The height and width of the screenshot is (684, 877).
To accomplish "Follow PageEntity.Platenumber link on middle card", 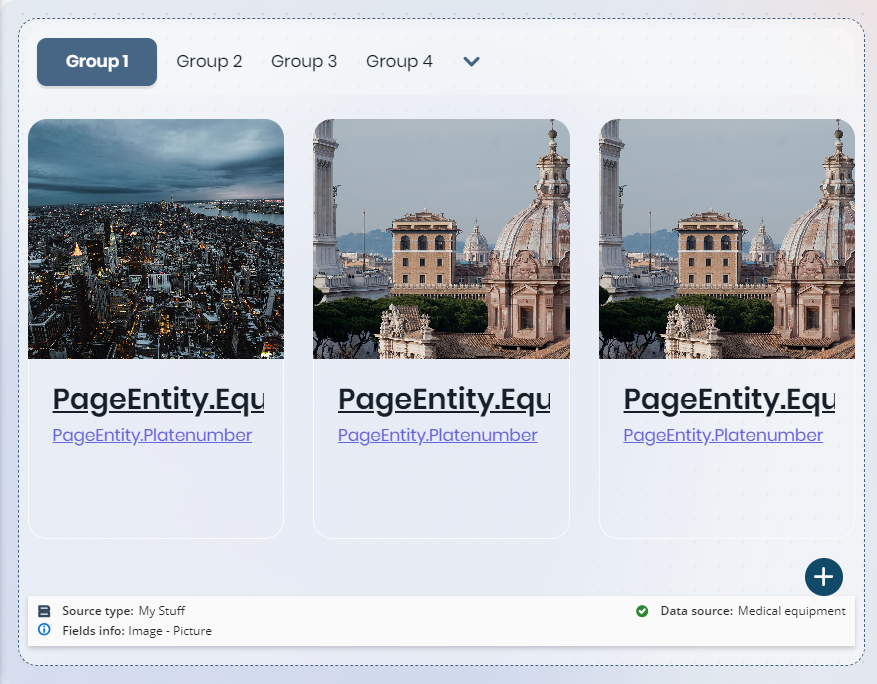I will pos(437,435).
